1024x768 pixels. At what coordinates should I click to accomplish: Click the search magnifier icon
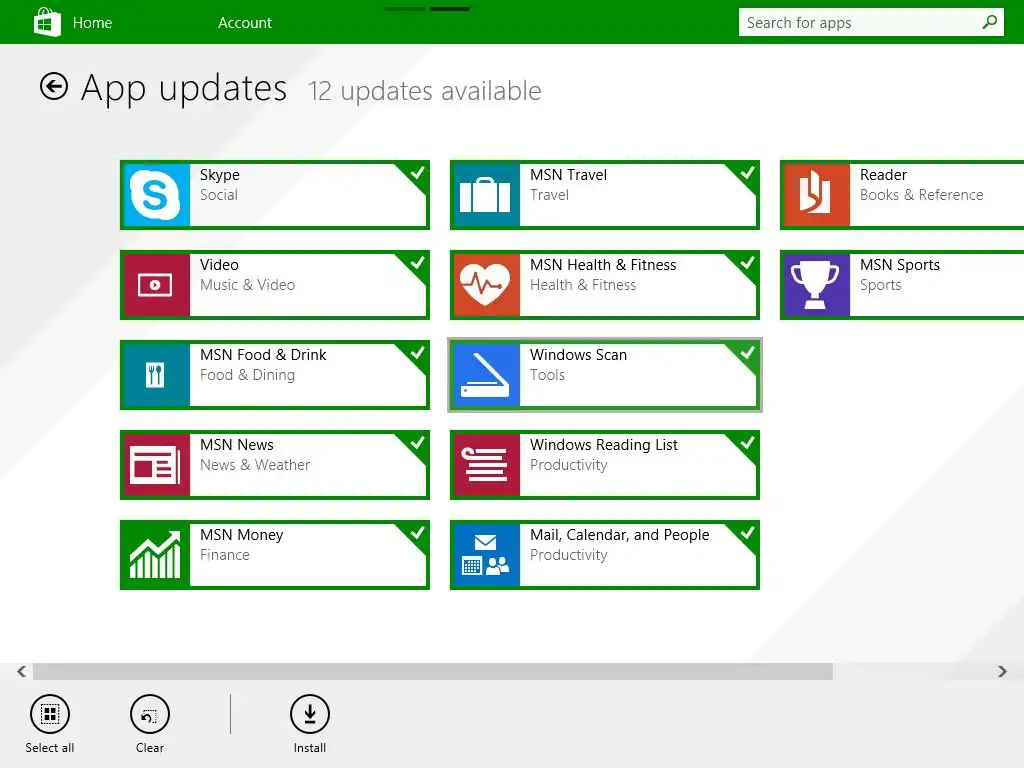[x=989, y=22]
